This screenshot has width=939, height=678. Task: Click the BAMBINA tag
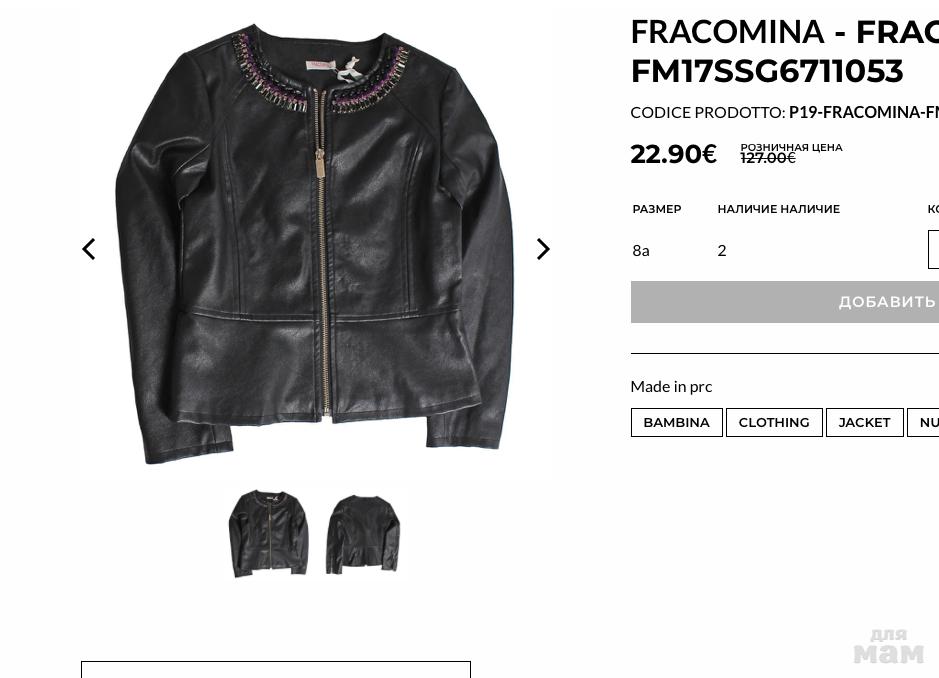pos(676,422)
